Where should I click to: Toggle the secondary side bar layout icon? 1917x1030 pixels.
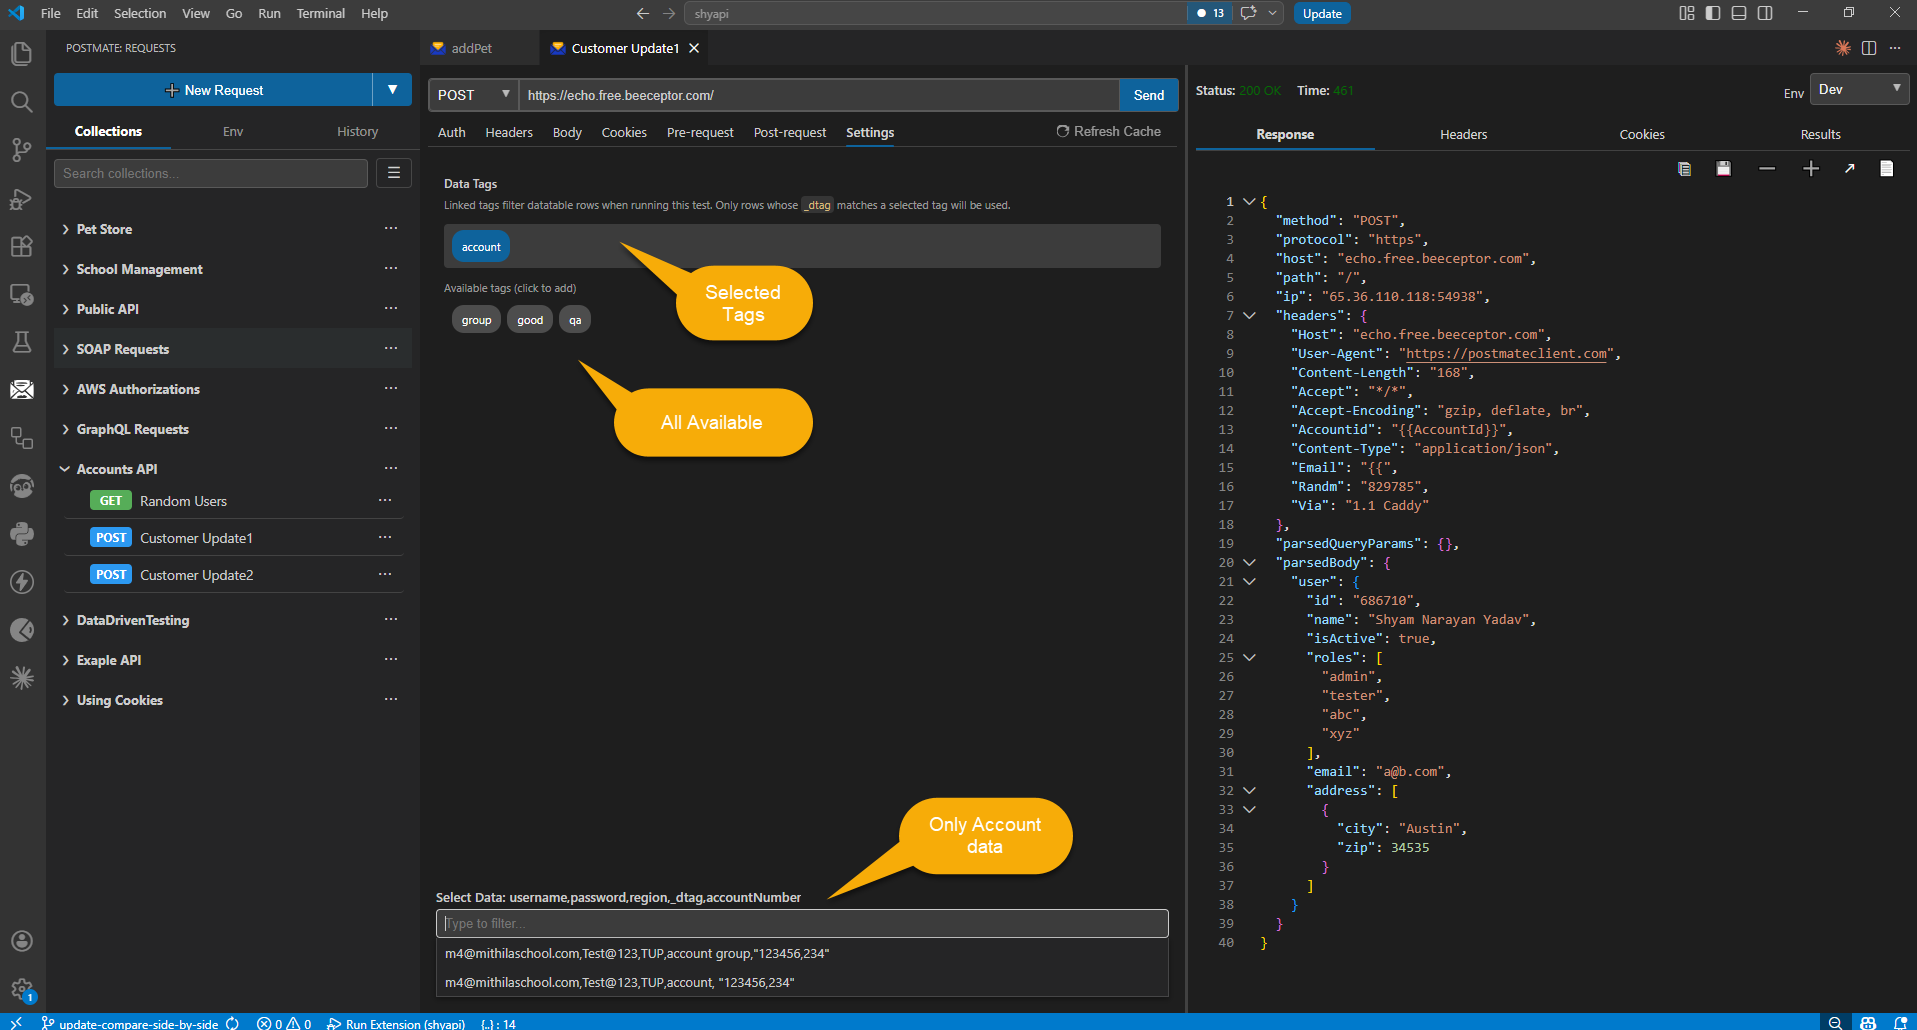click(x=1765, y=13)
